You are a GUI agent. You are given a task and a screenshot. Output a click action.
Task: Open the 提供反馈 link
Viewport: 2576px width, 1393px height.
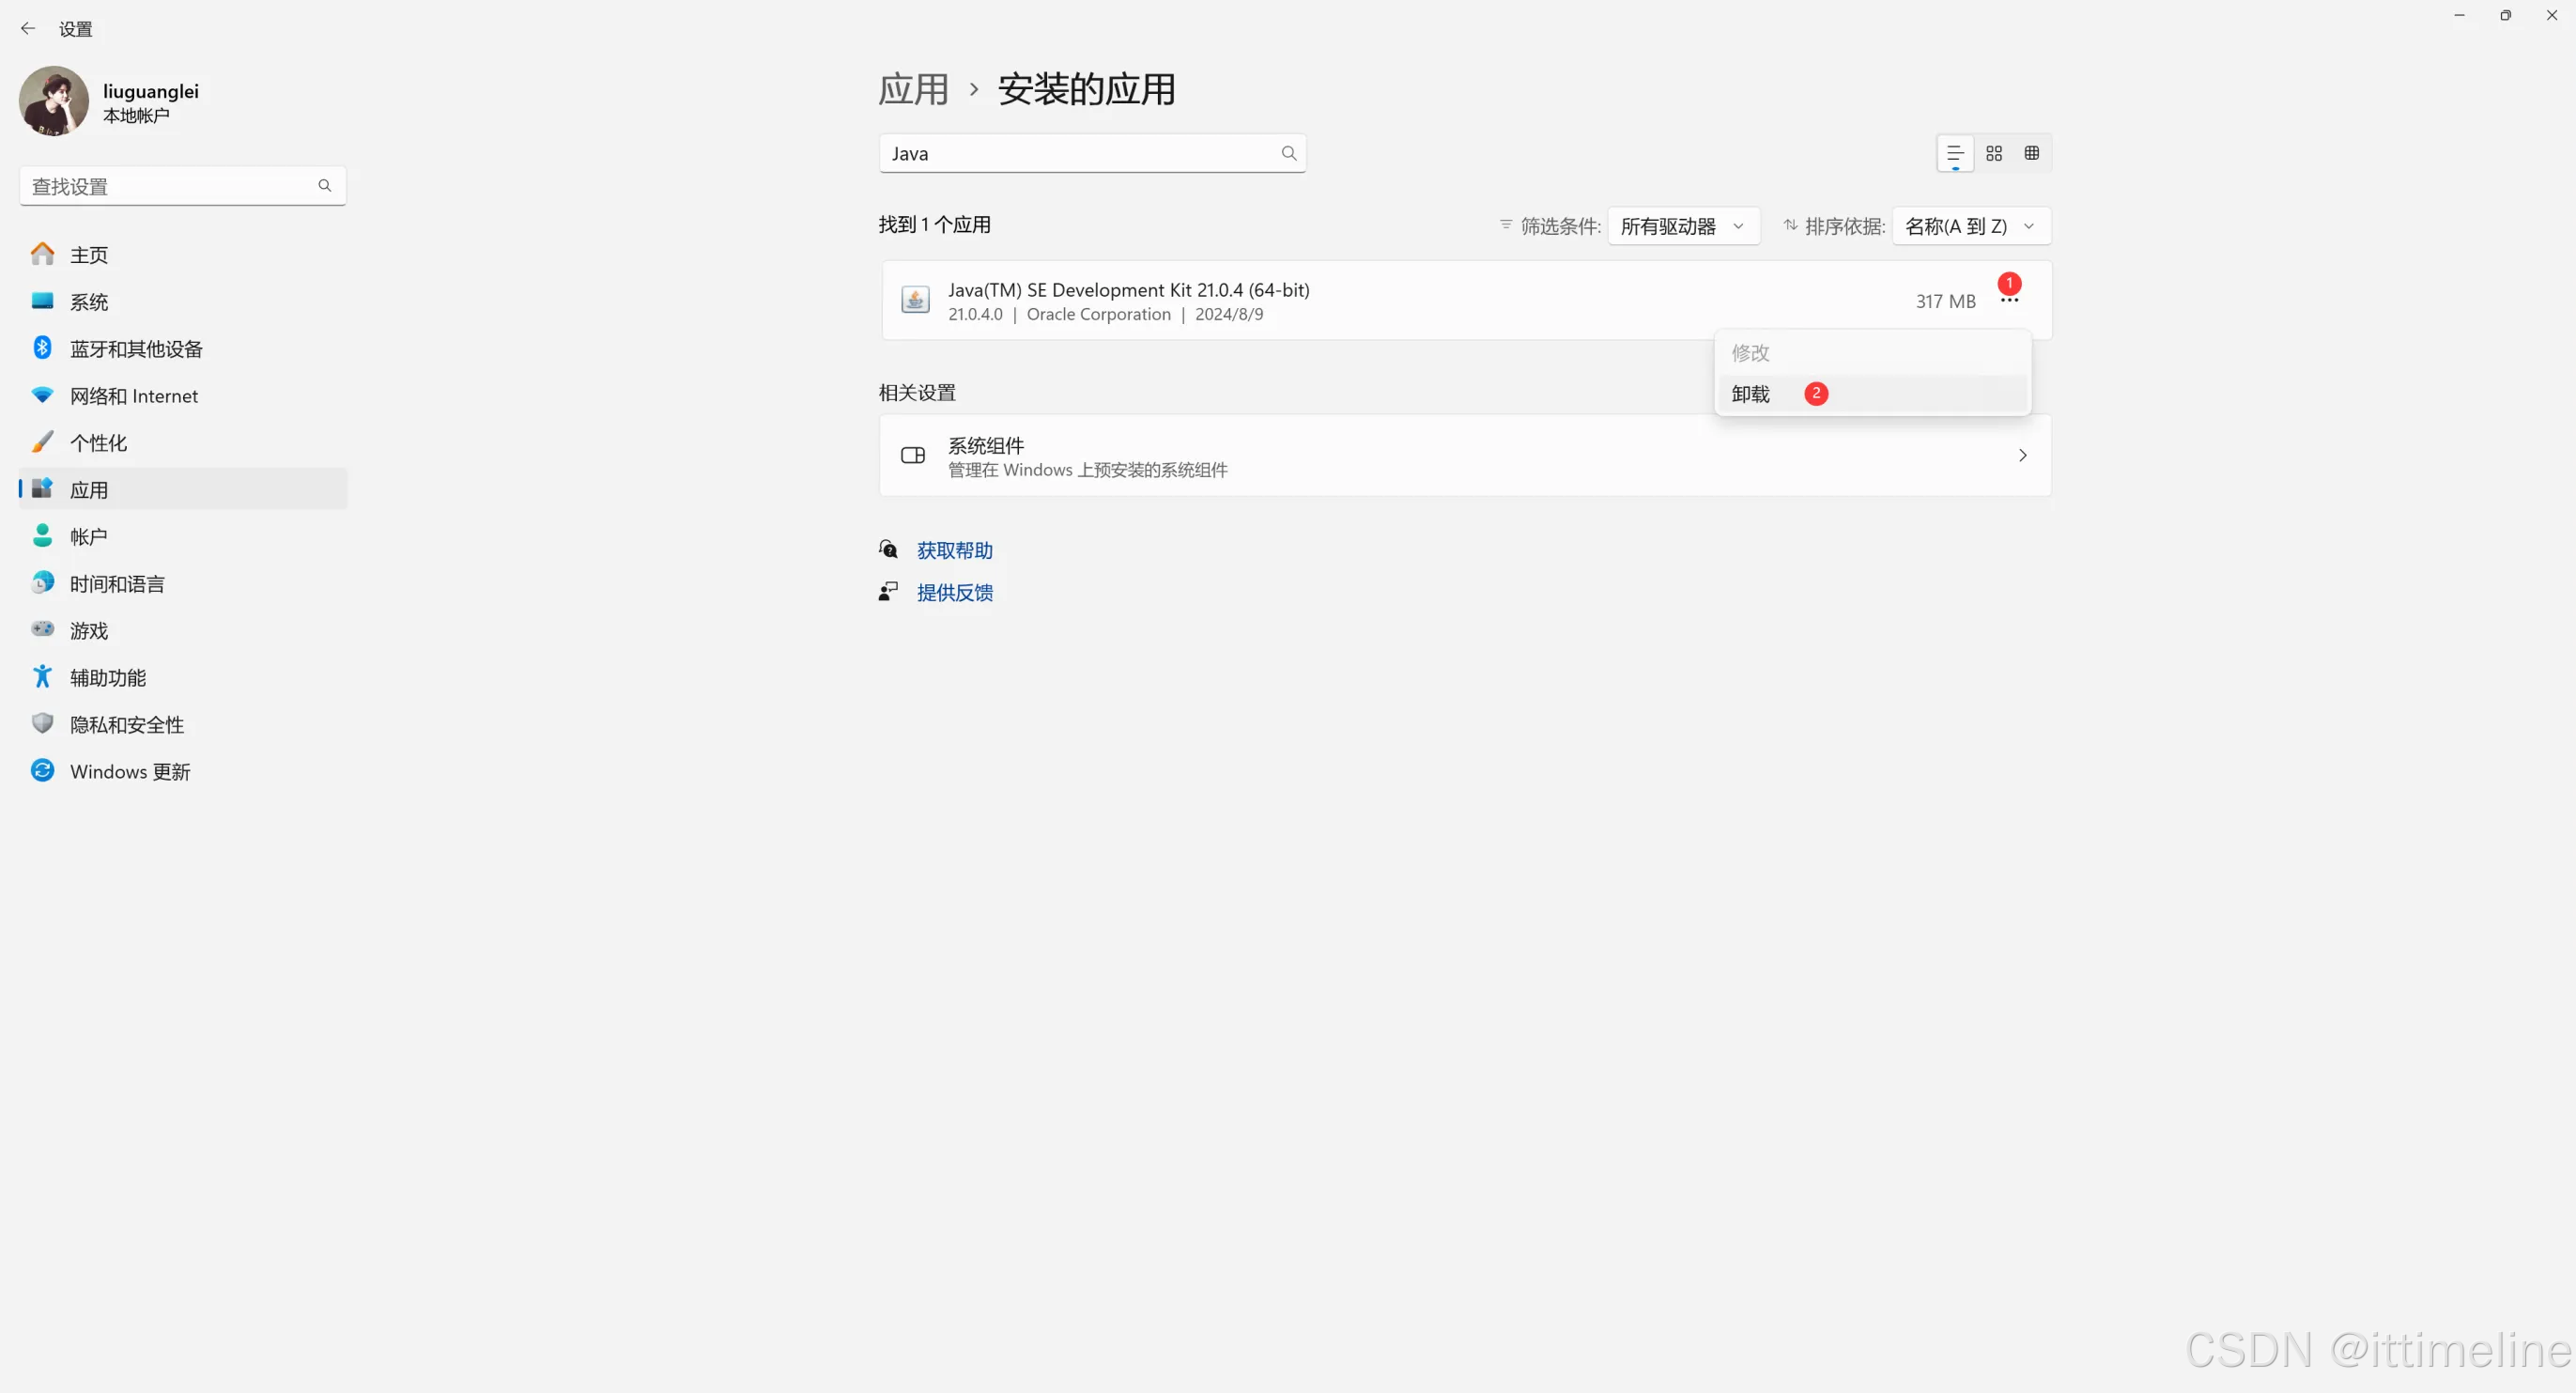[x=954, y=593]
